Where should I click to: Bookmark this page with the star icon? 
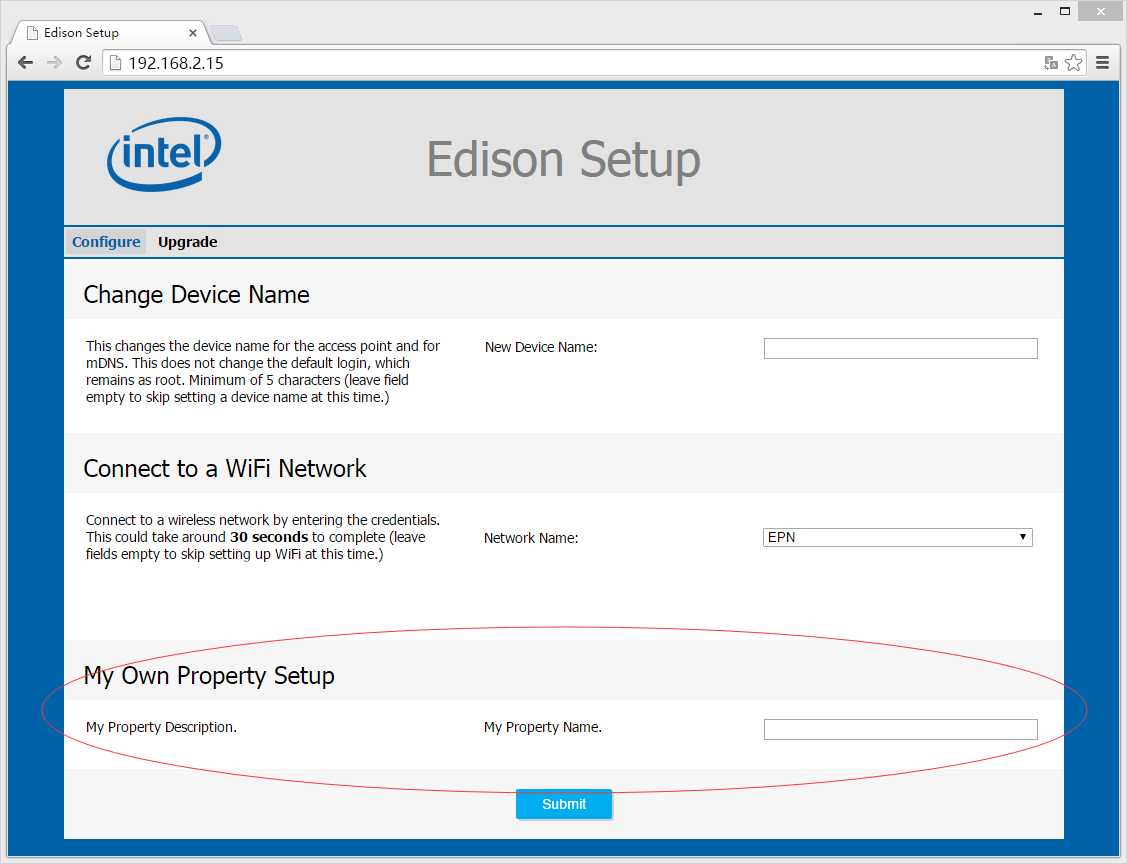pyautogui.click(x=1073, y=63)
